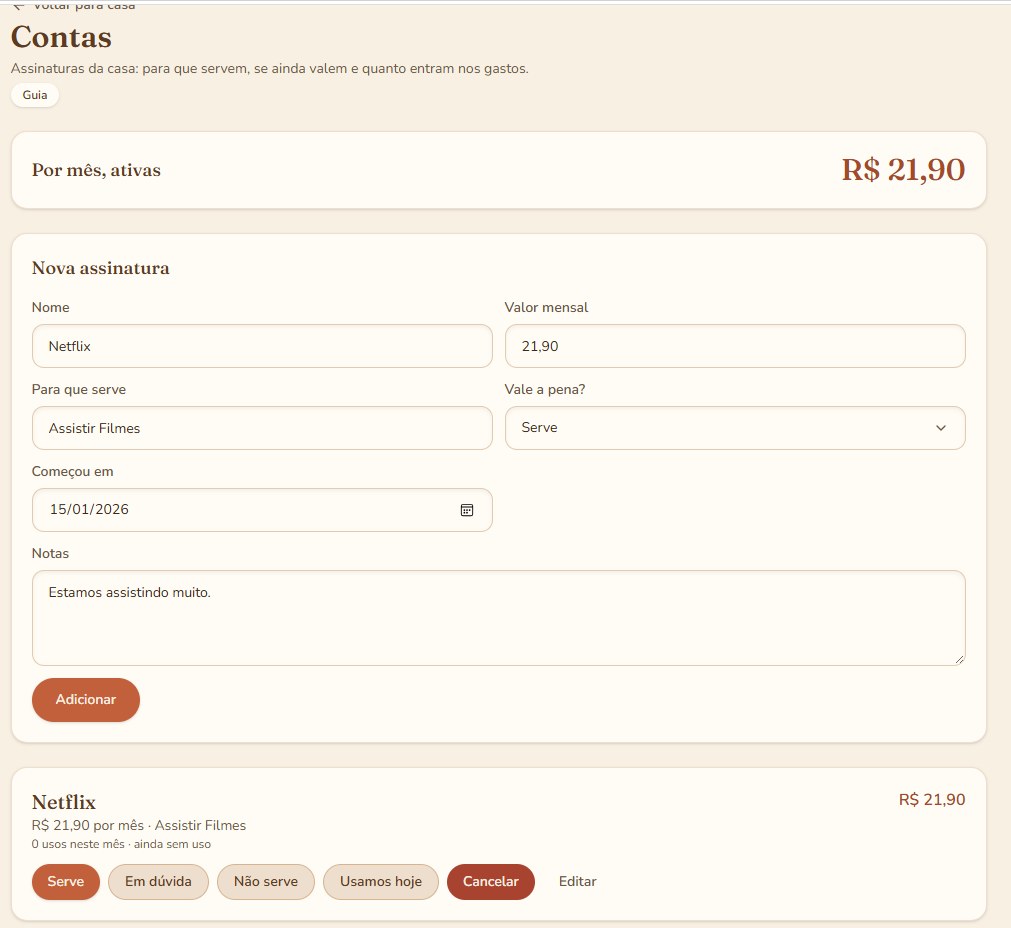Register Usamos hoje for Netflix
Screen dimensions: 1011x928
pyautogui.click(x=380, y=882)
